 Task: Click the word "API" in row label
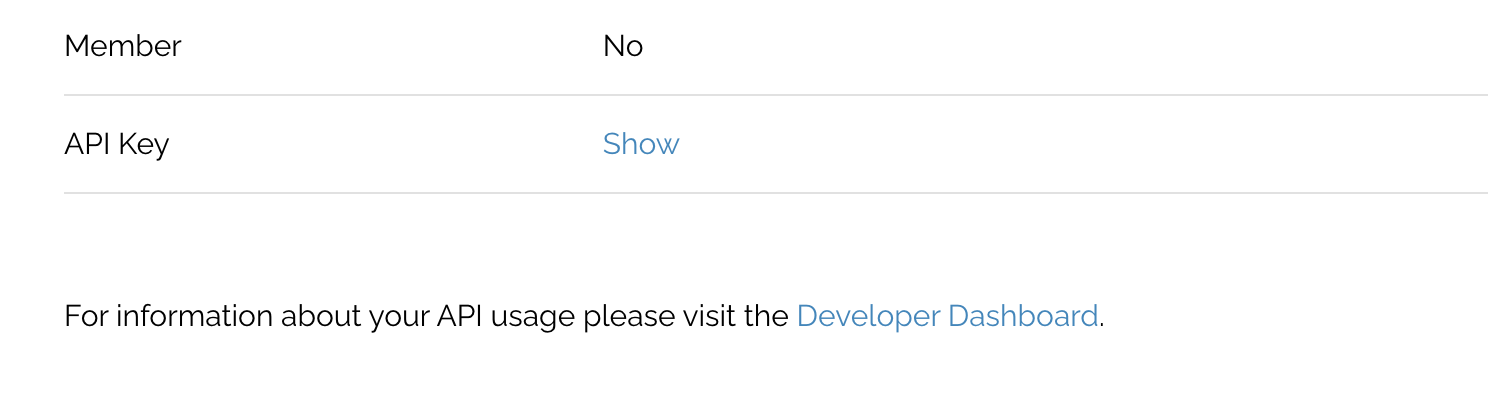point(88,144)
